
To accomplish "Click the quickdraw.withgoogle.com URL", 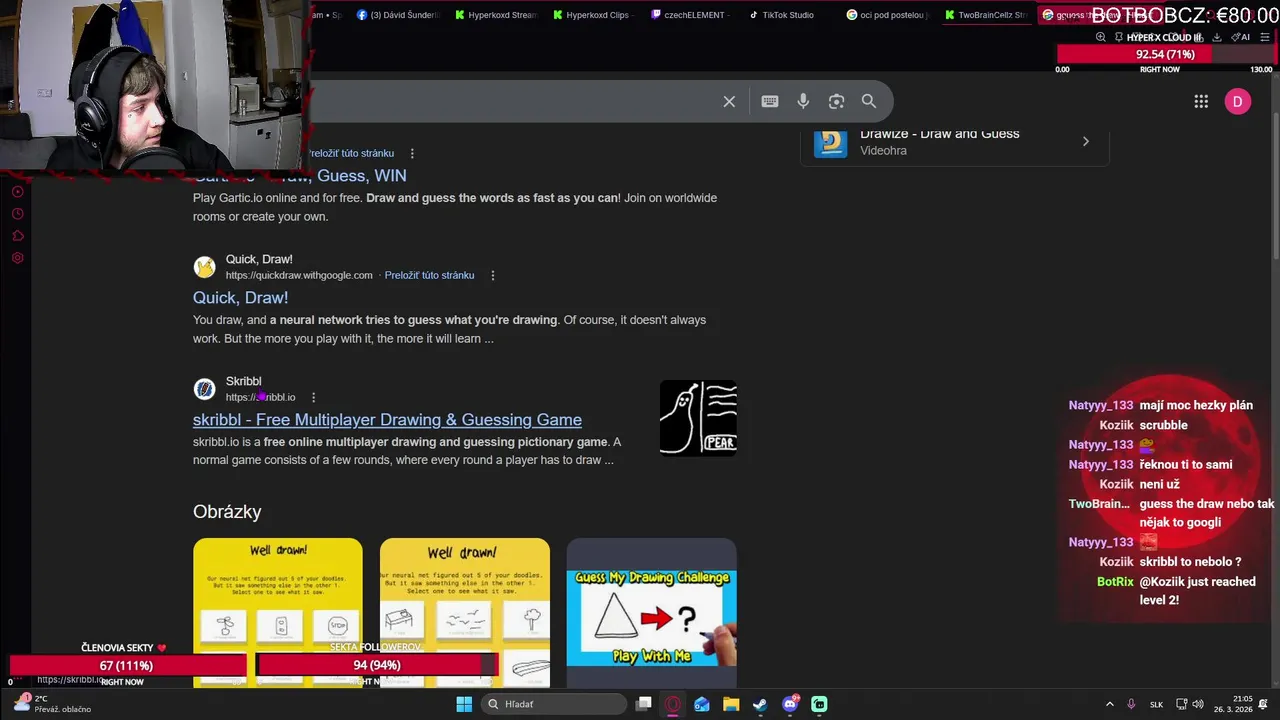I will tap(299, 275).
